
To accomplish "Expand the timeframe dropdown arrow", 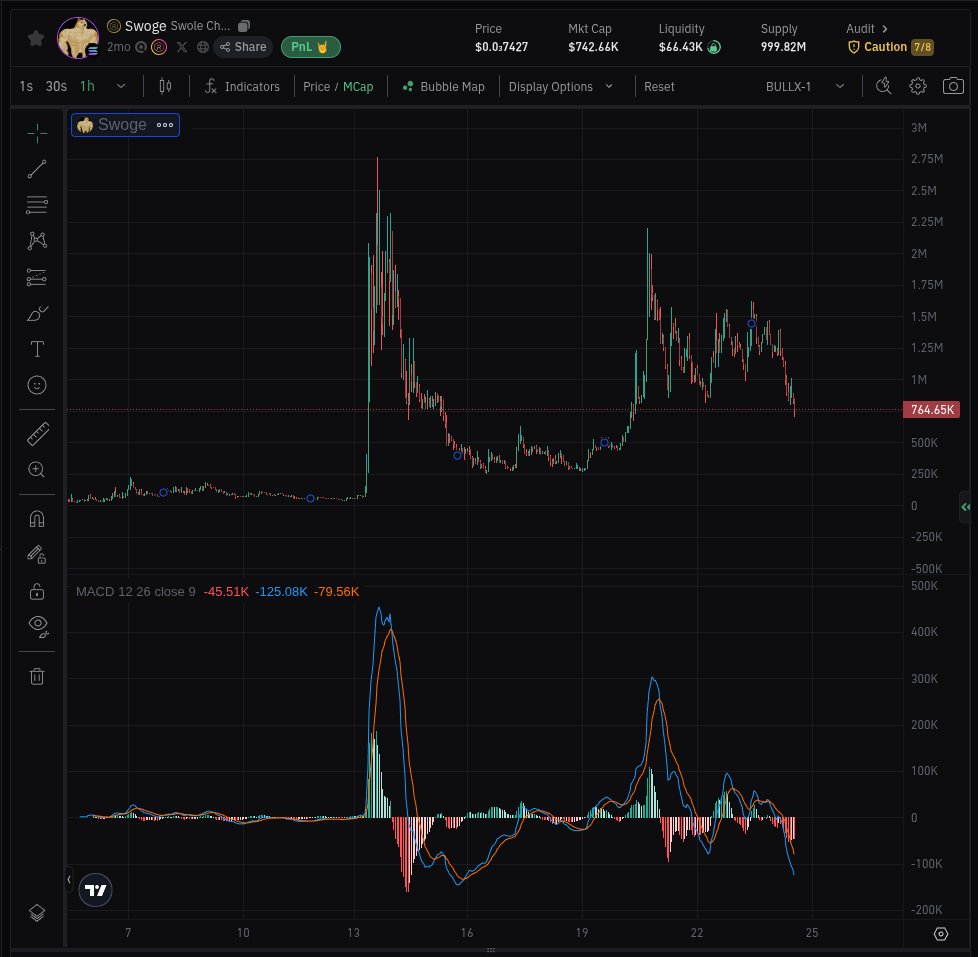I will coord(121,86).
